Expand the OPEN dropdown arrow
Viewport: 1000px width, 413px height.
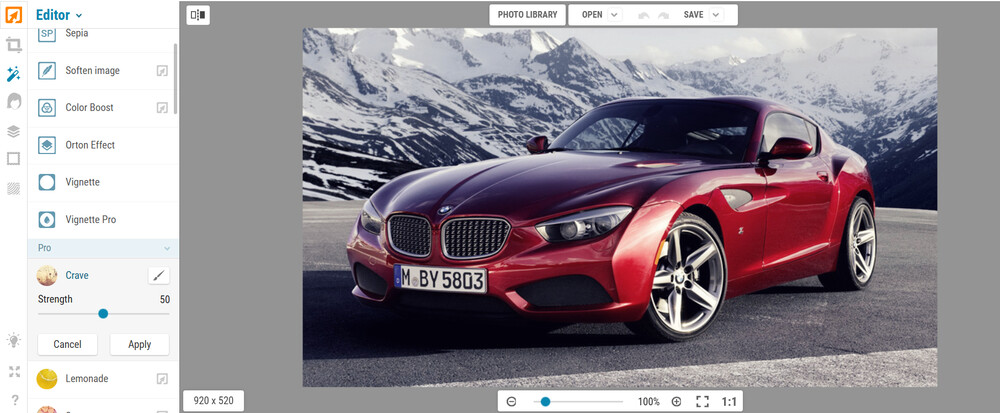coord(614,15)
